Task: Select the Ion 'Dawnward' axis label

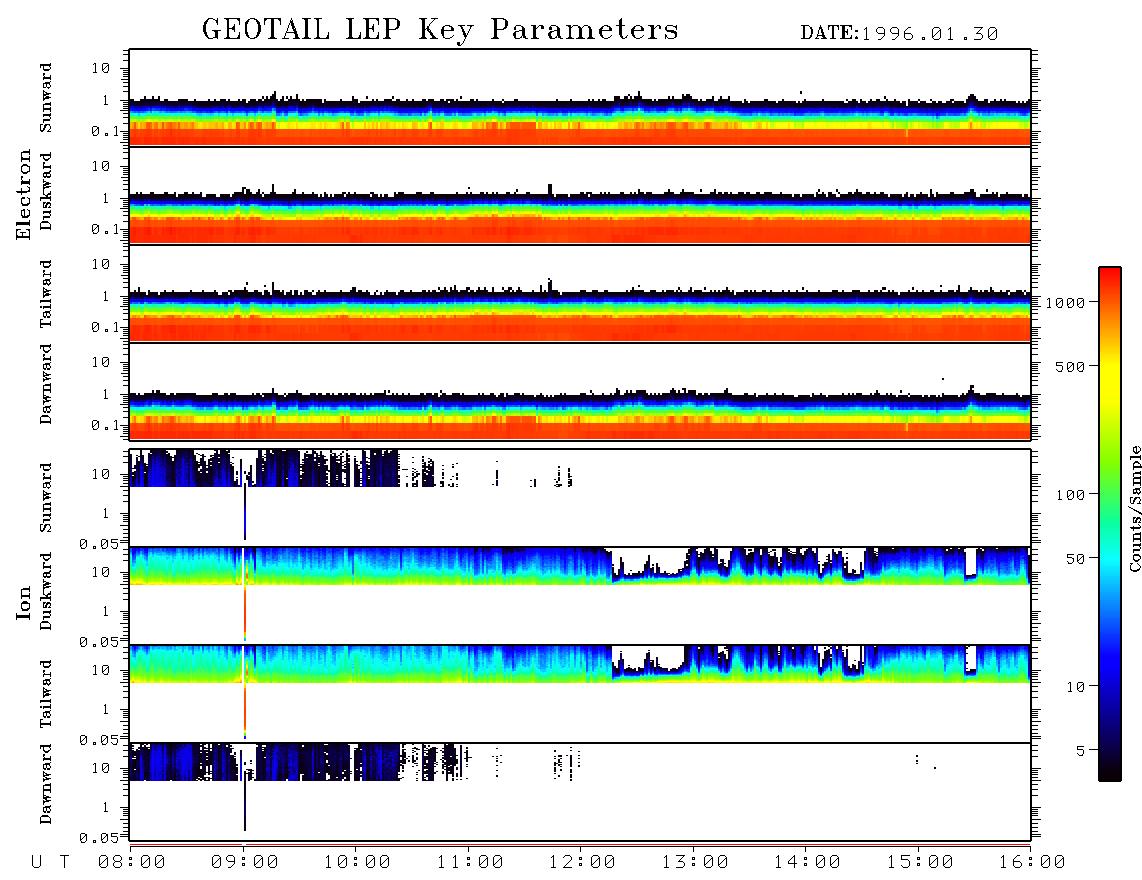Action: coord(46,784)
